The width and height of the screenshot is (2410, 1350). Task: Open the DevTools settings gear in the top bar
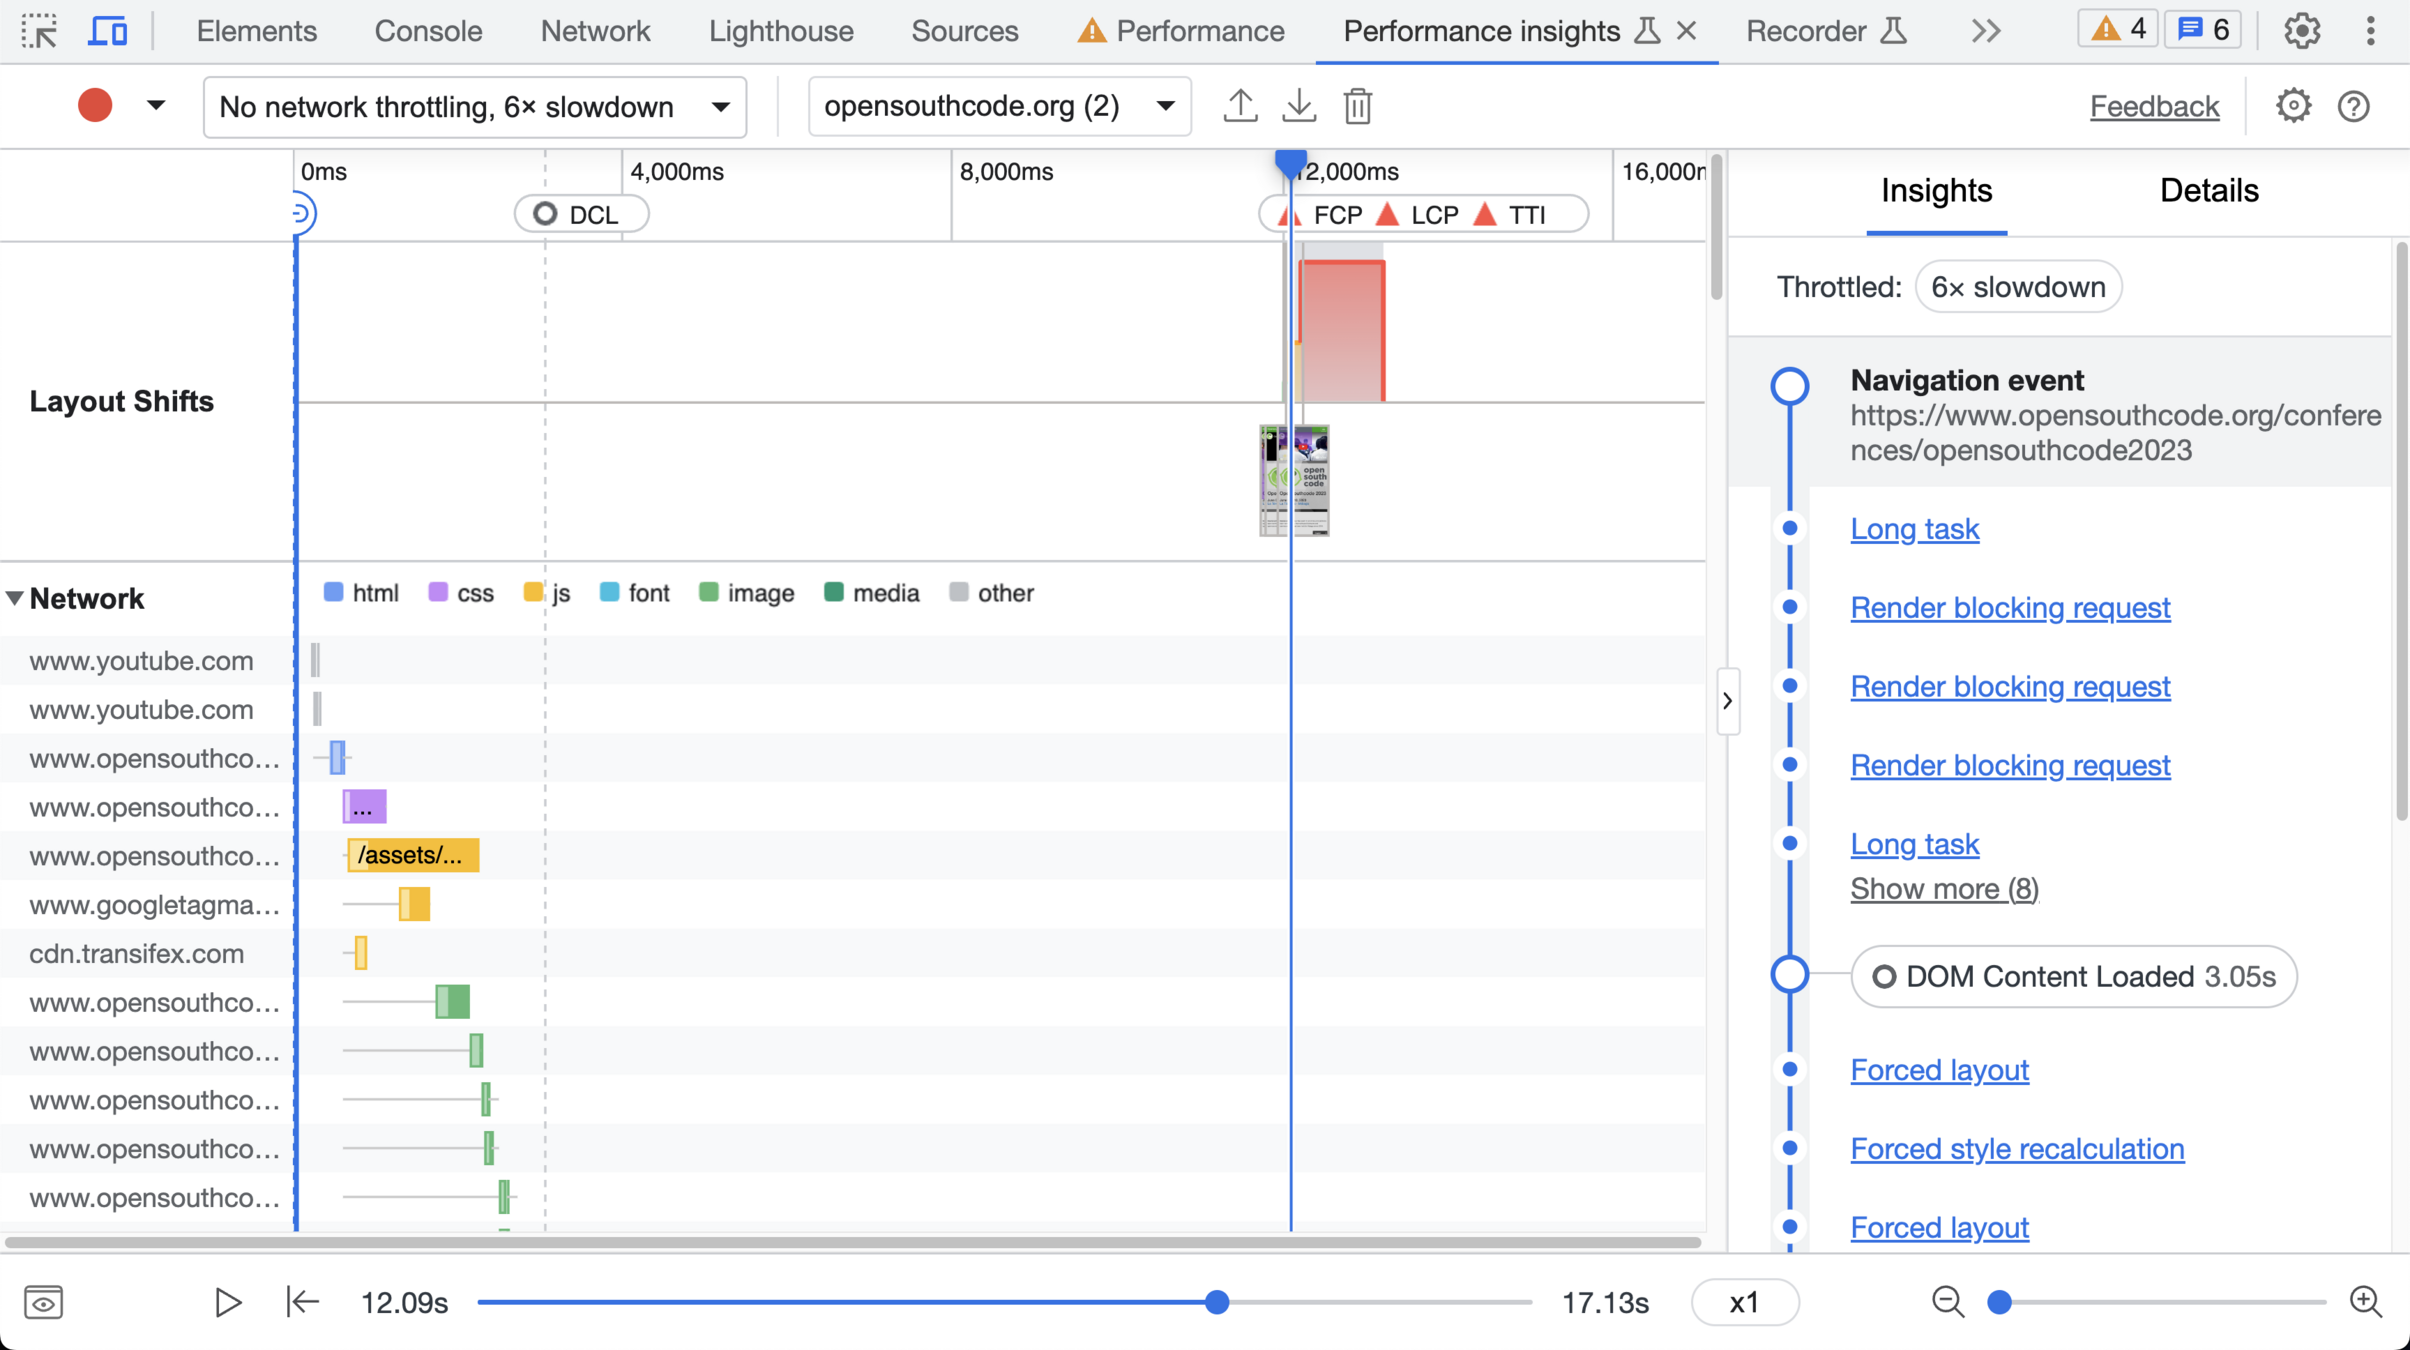pyautogui.click(x=2302, y=31)
